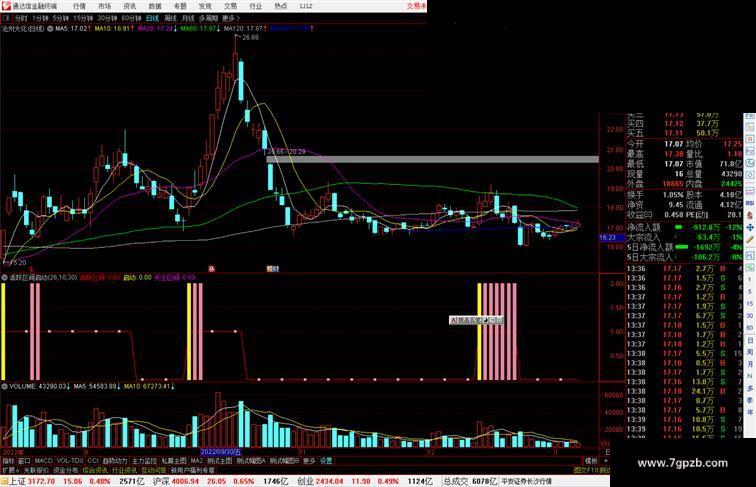The height and width of the screenshot is (487, 756).
Task: Select the MACD indicator tab
Action: pyautogui.click(x=43, y=461)
